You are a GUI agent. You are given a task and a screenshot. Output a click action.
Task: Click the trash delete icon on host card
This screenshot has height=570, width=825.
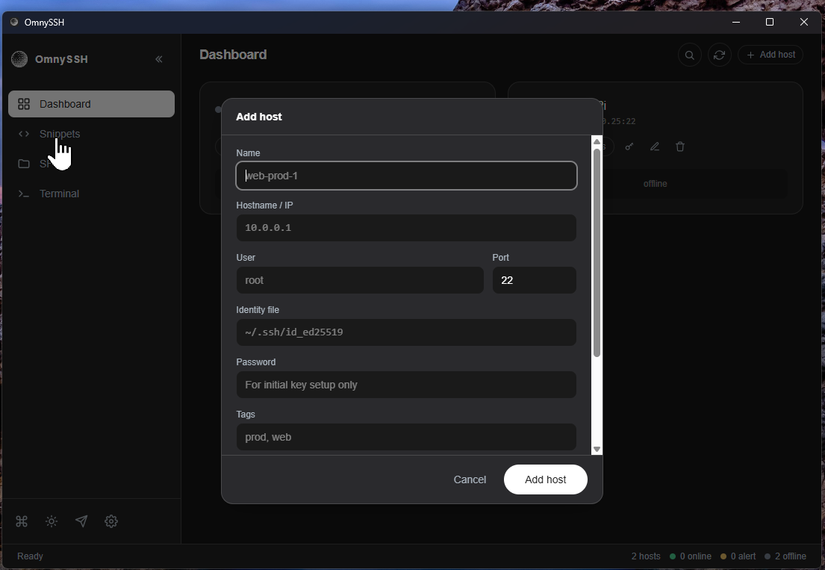pyautogui.click(x=680, y=147)
